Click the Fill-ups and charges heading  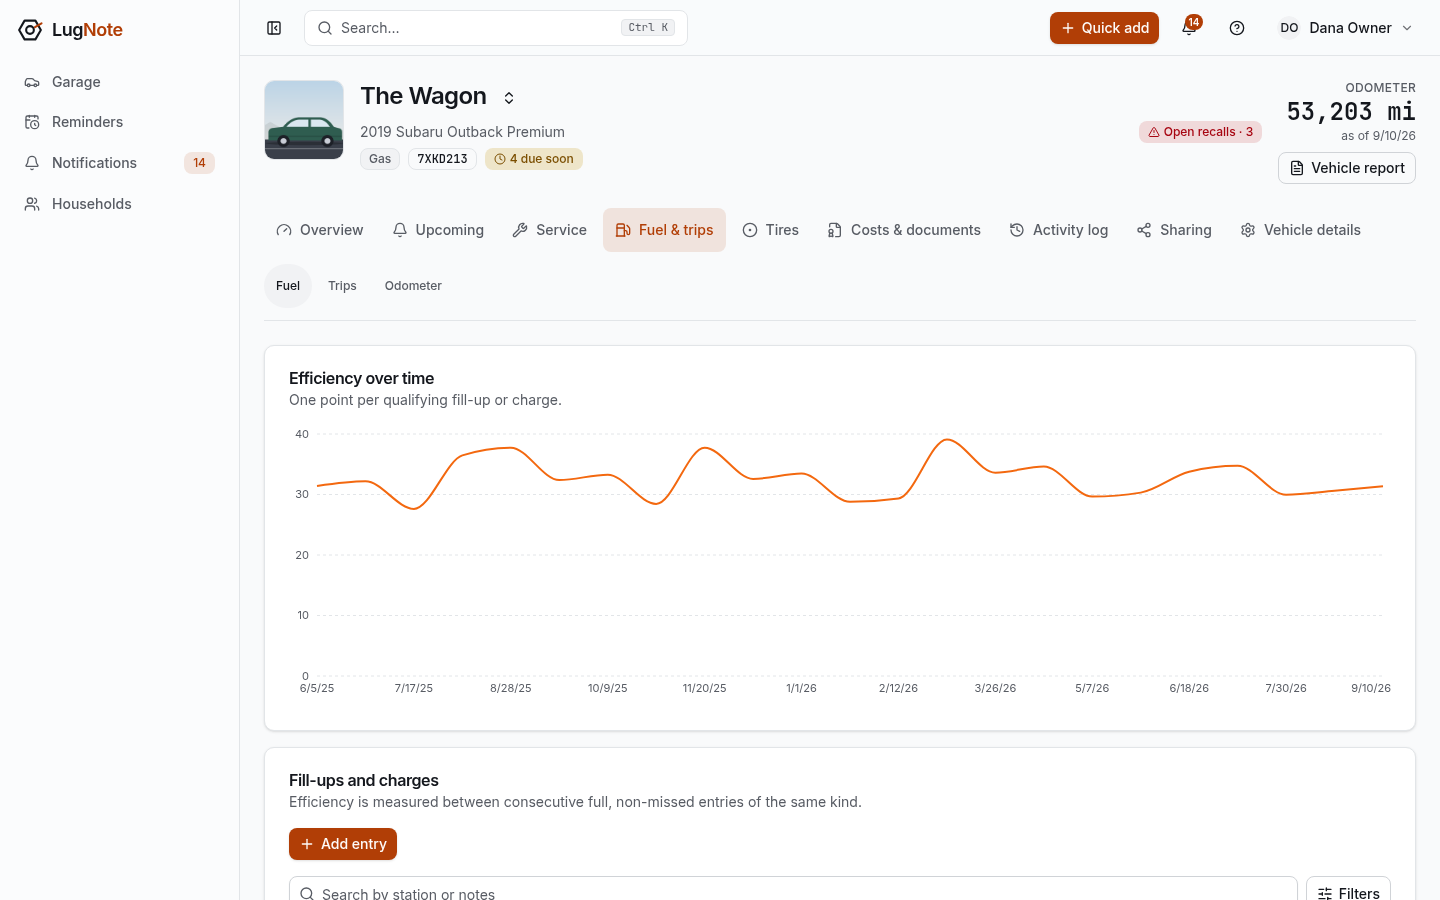(x=364, y=780)
